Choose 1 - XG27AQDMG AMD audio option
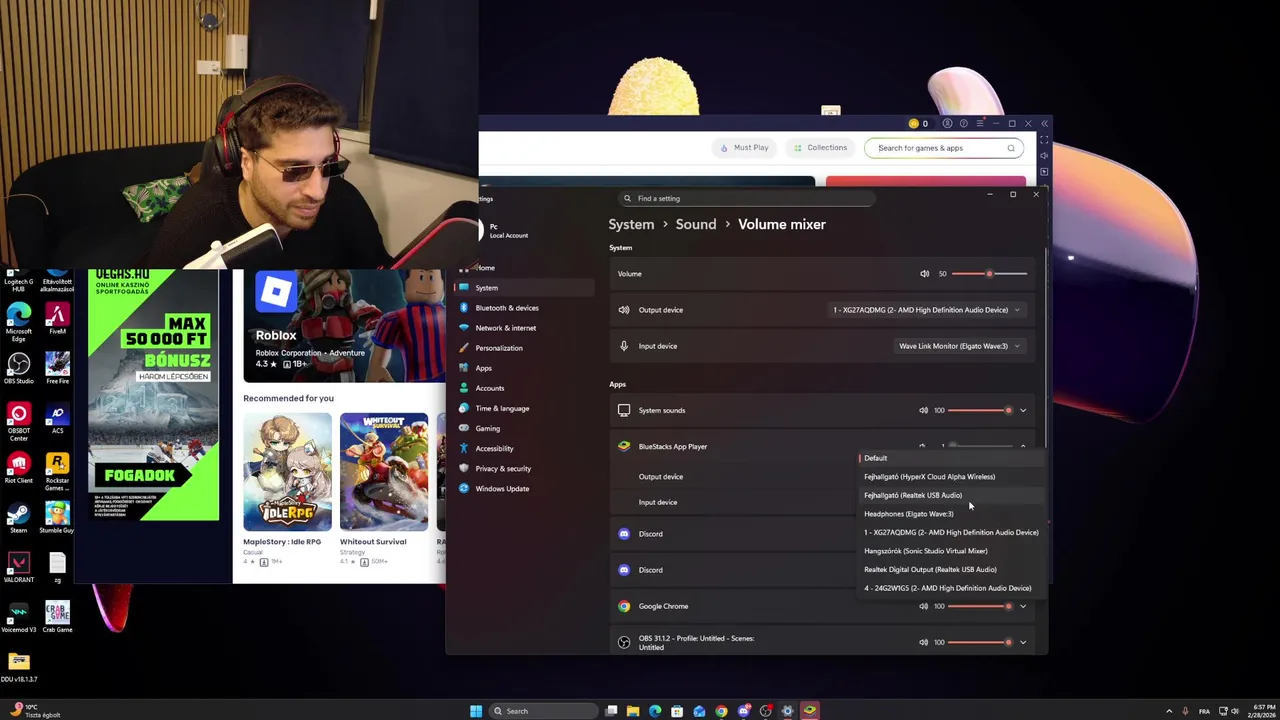Screen dimensions: 1280x720 tap(950, 532)
